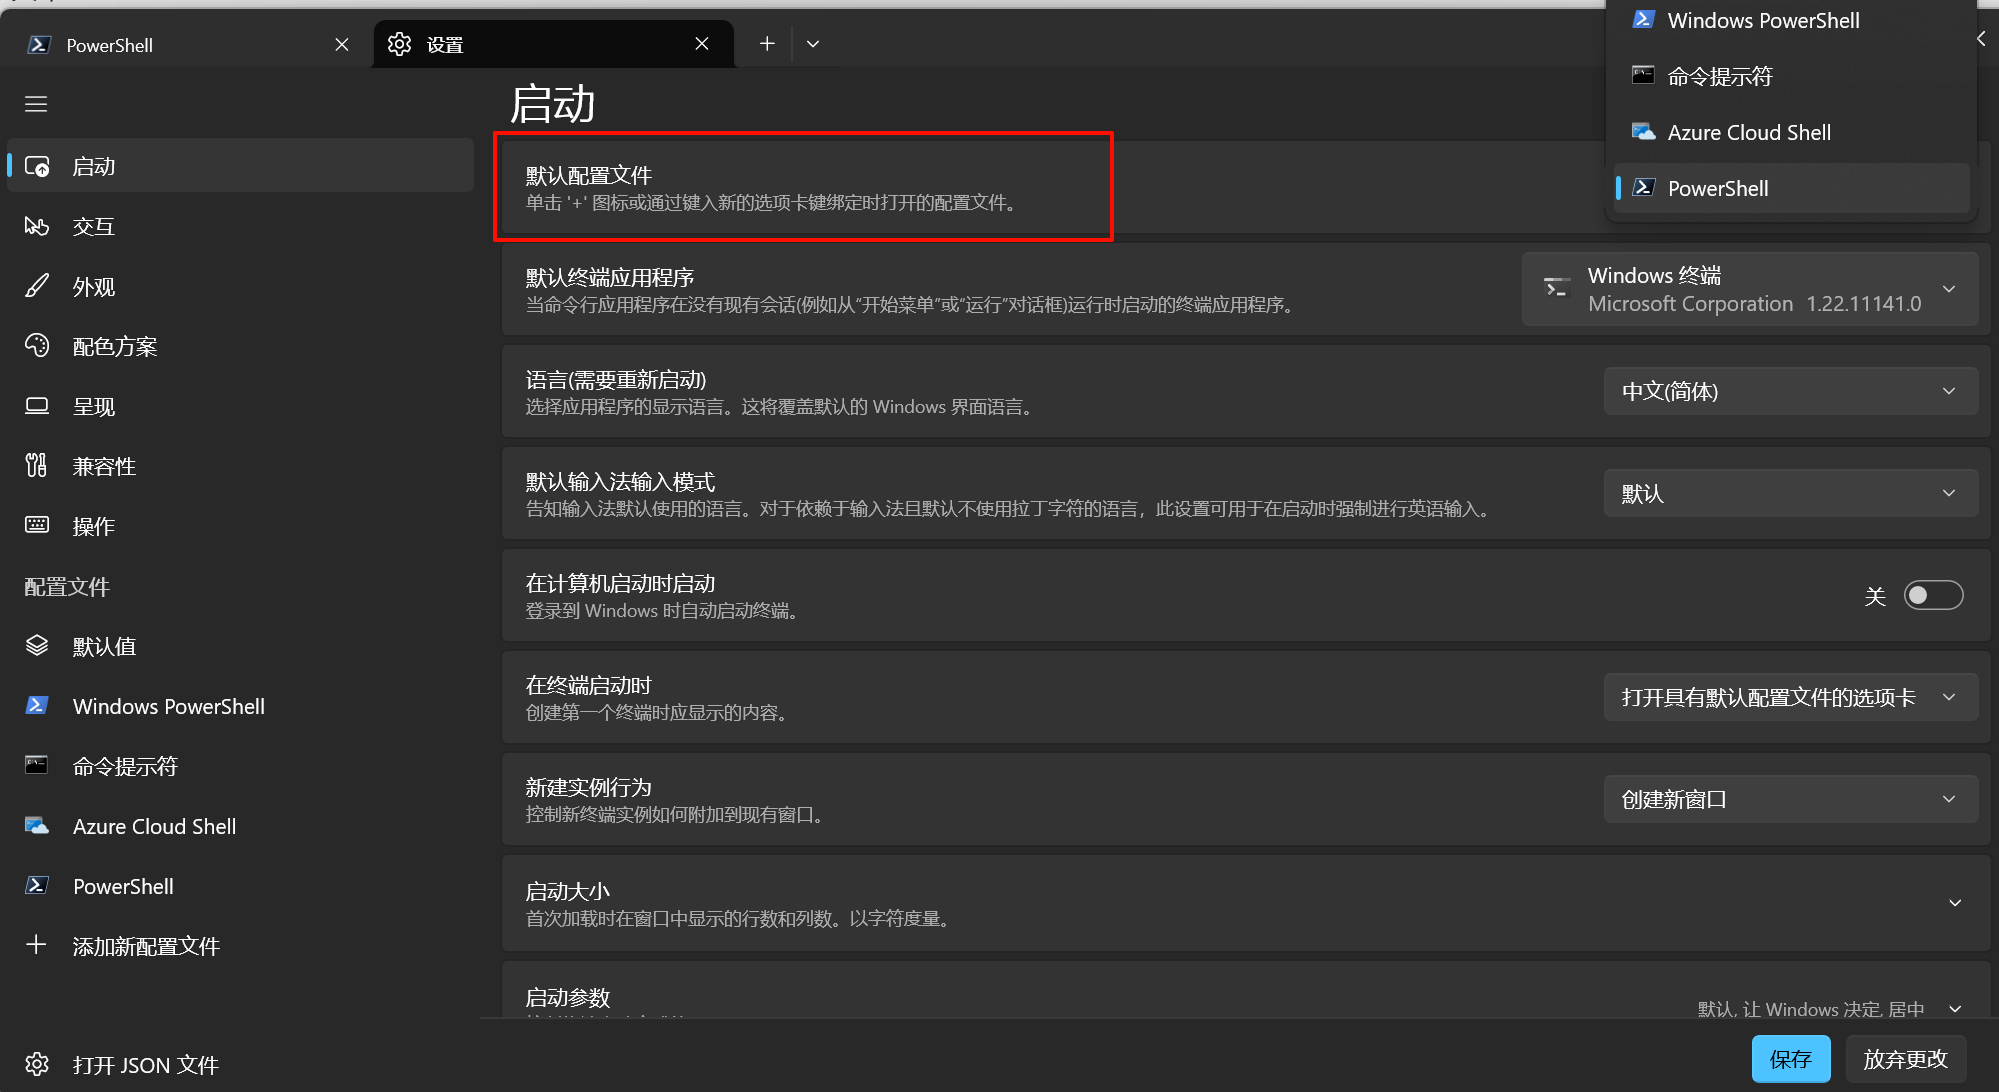Screen dimensions: 1999x1092
Task: Click the 交互 interaction cursor icon
Action: point(37,226)
